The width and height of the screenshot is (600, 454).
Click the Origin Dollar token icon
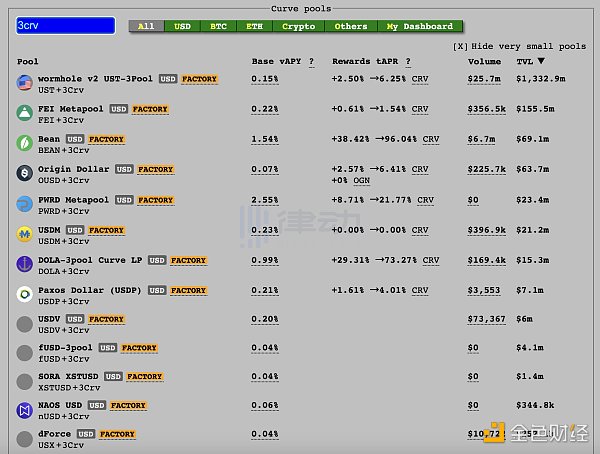point(25,174)
